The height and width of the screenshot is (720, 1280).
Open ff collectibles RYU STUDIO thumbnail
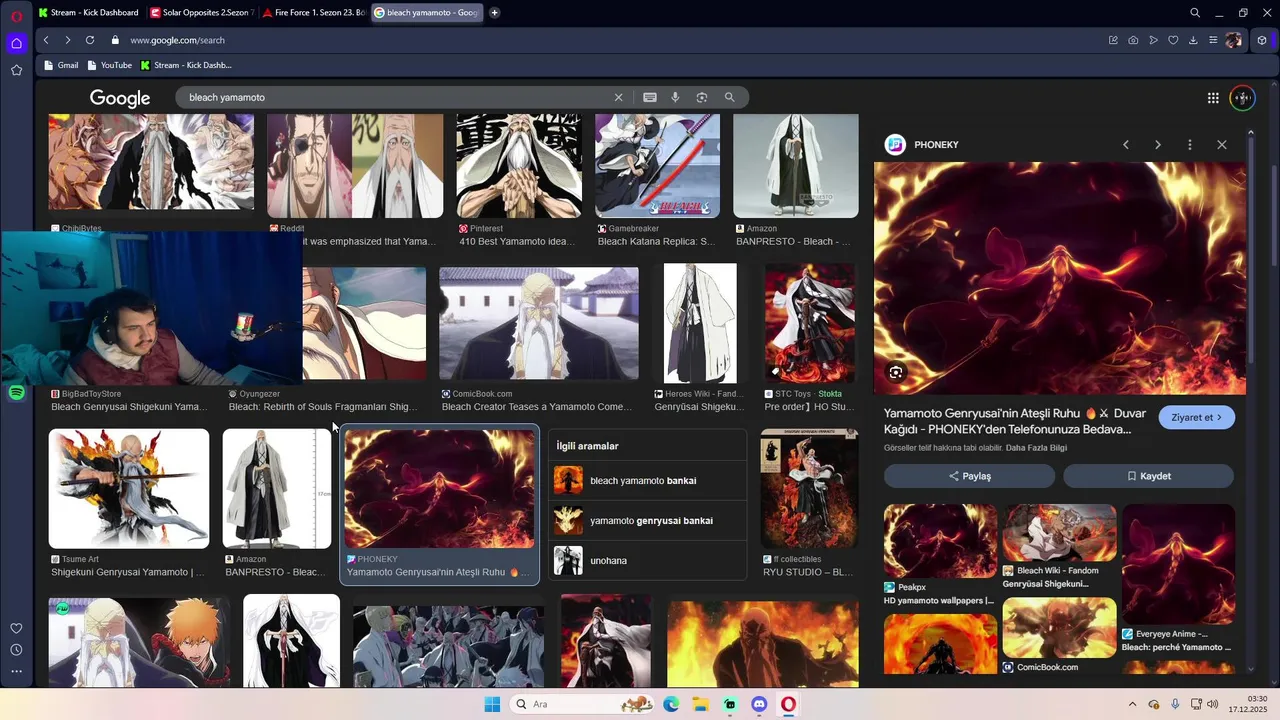click(x=809, y=489)
